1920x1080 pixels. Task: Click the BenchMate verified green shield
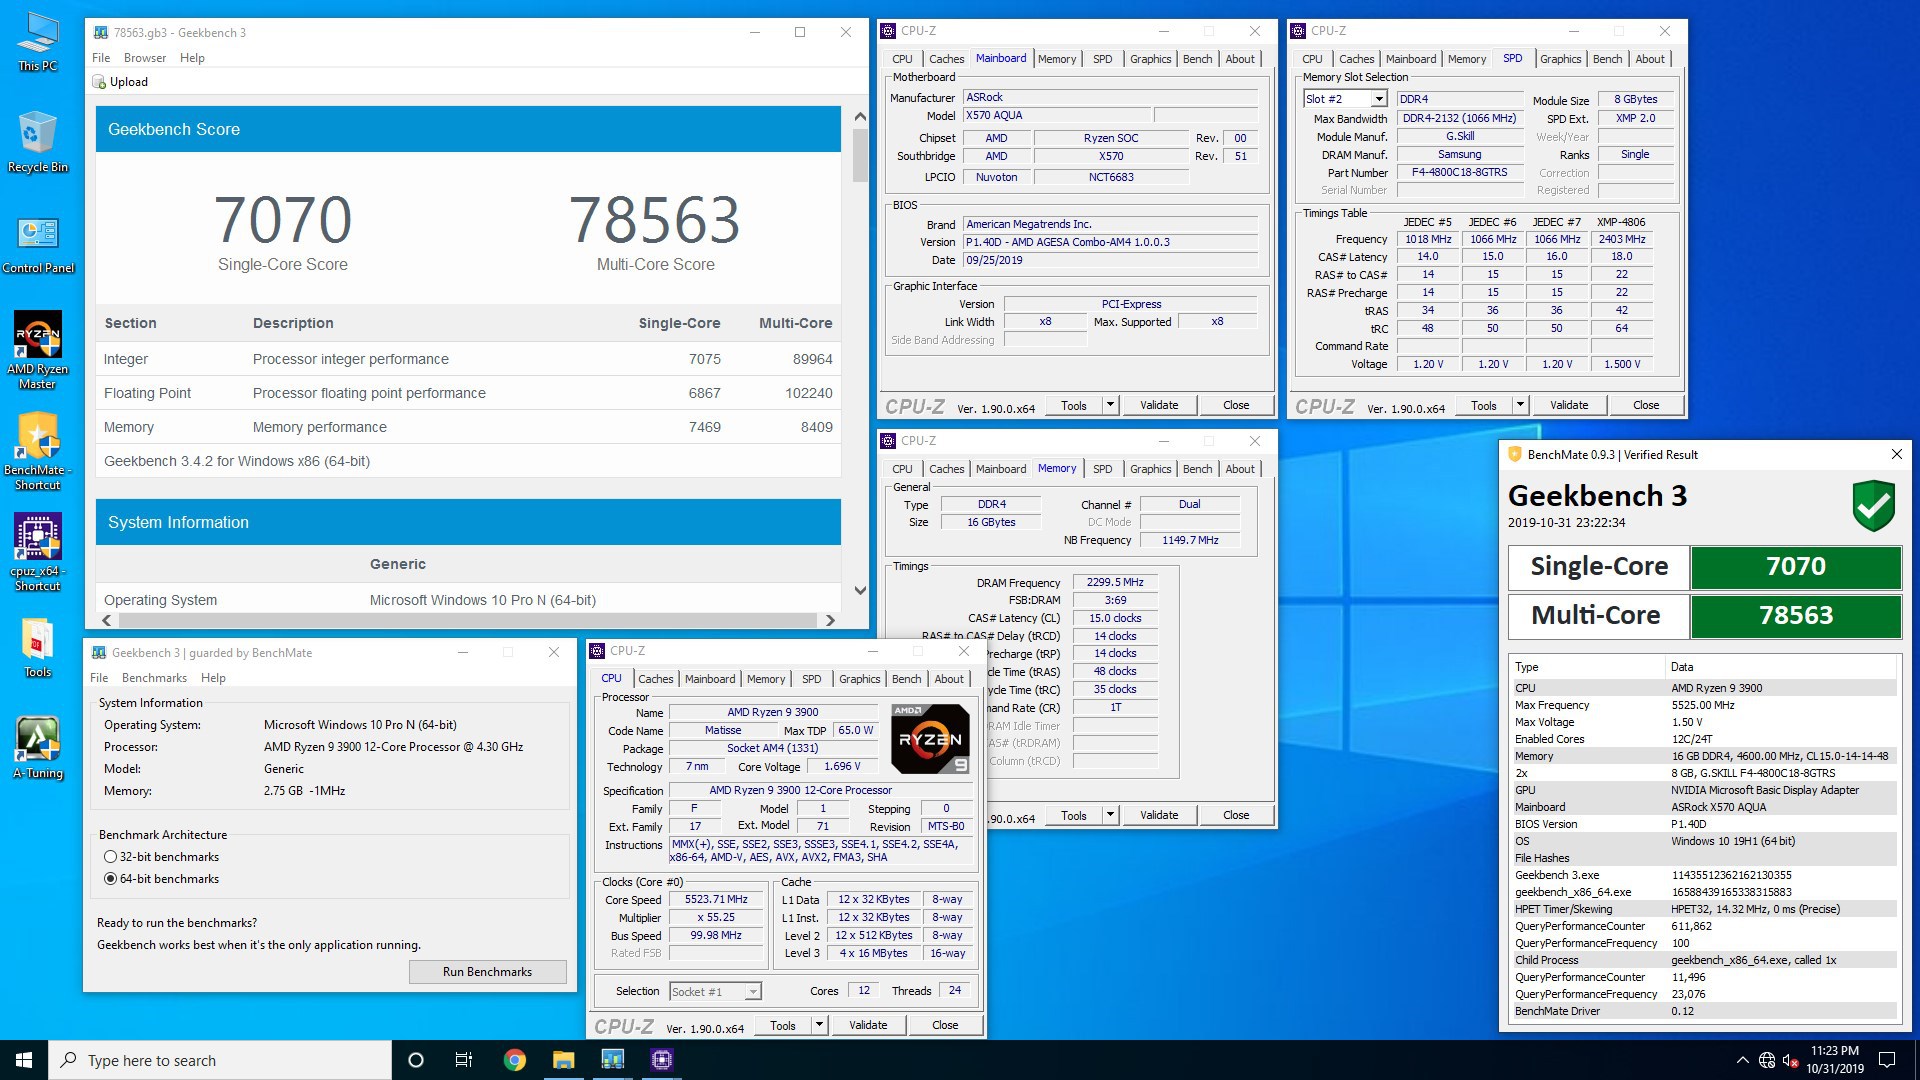(x=1873, y=506)
